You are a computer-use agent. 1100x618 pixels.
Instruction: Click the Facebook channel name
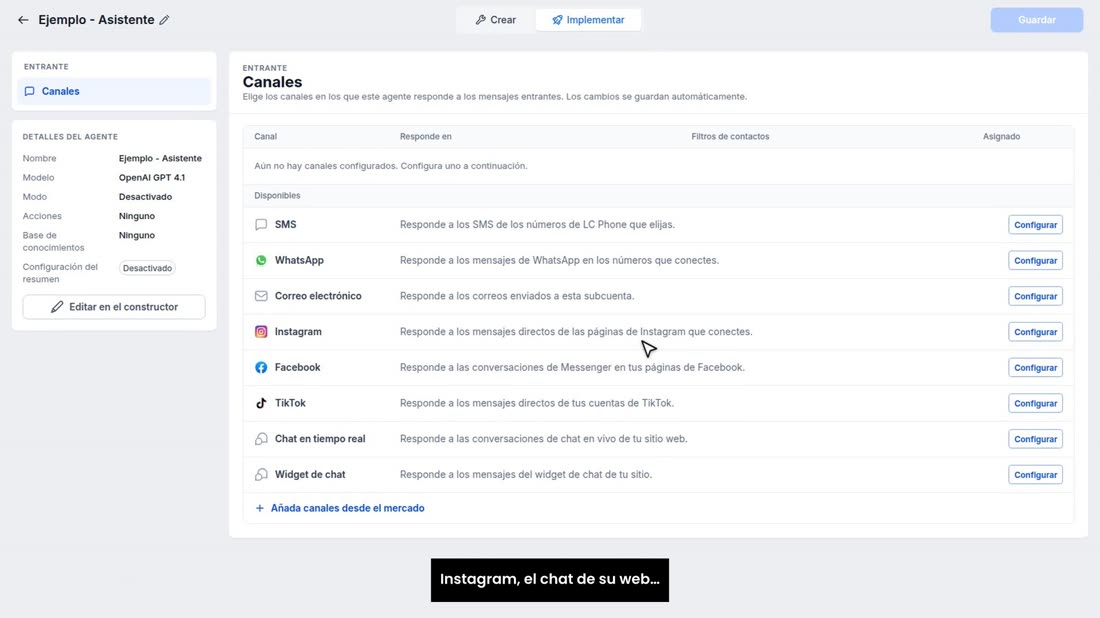point(297,368)
